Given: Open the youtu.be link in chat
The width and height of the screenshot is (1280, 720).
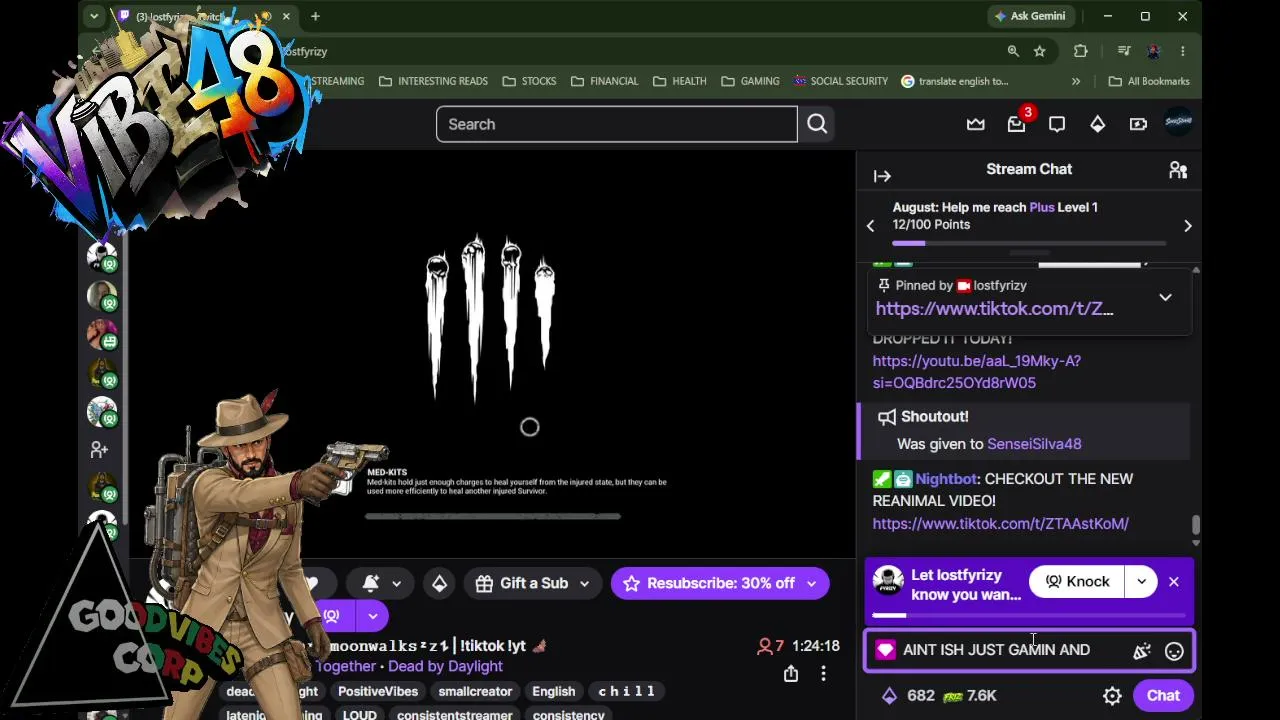Looking at the screenshot, I should (x=976, y=372).
